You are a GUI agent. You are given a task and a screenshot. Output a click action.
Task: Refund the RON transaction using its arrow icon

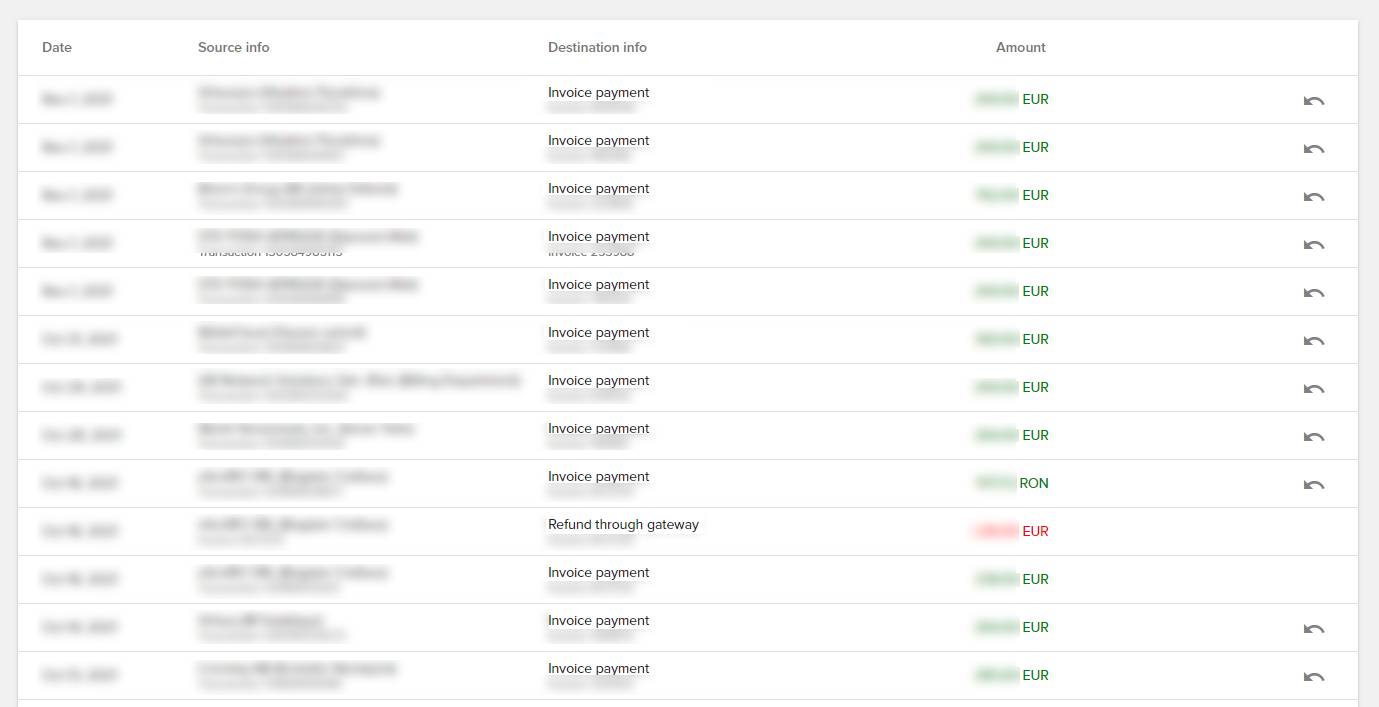1313,484
